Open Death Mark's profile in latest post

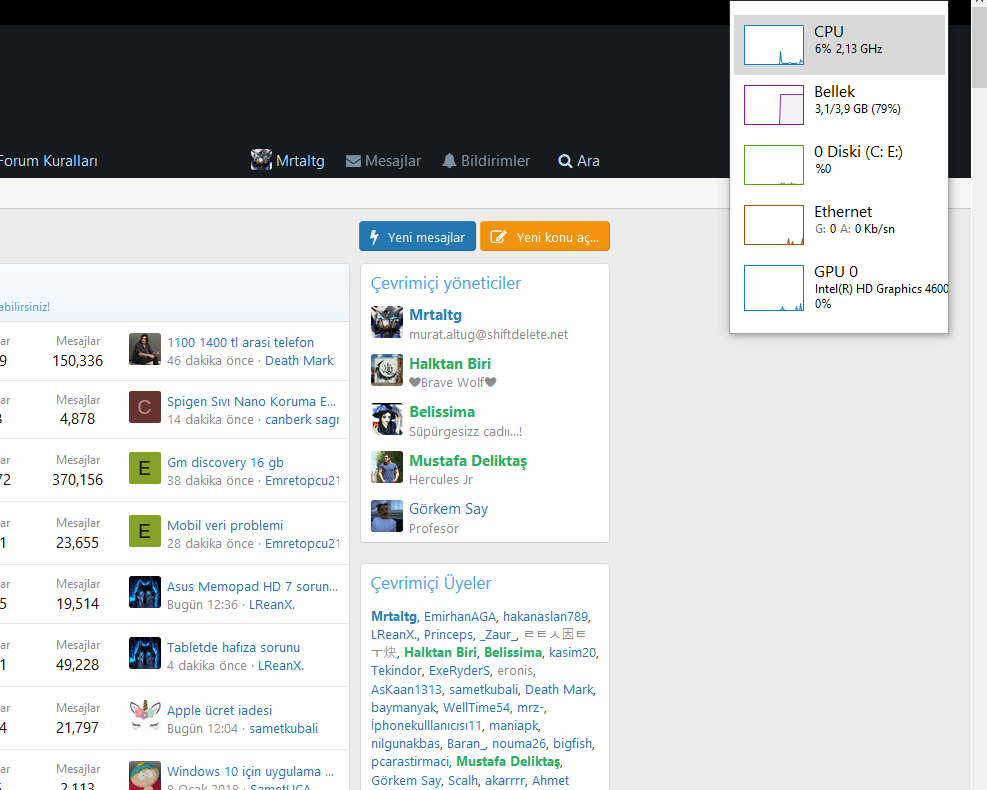pyautogui.click(x=299, y=361)
